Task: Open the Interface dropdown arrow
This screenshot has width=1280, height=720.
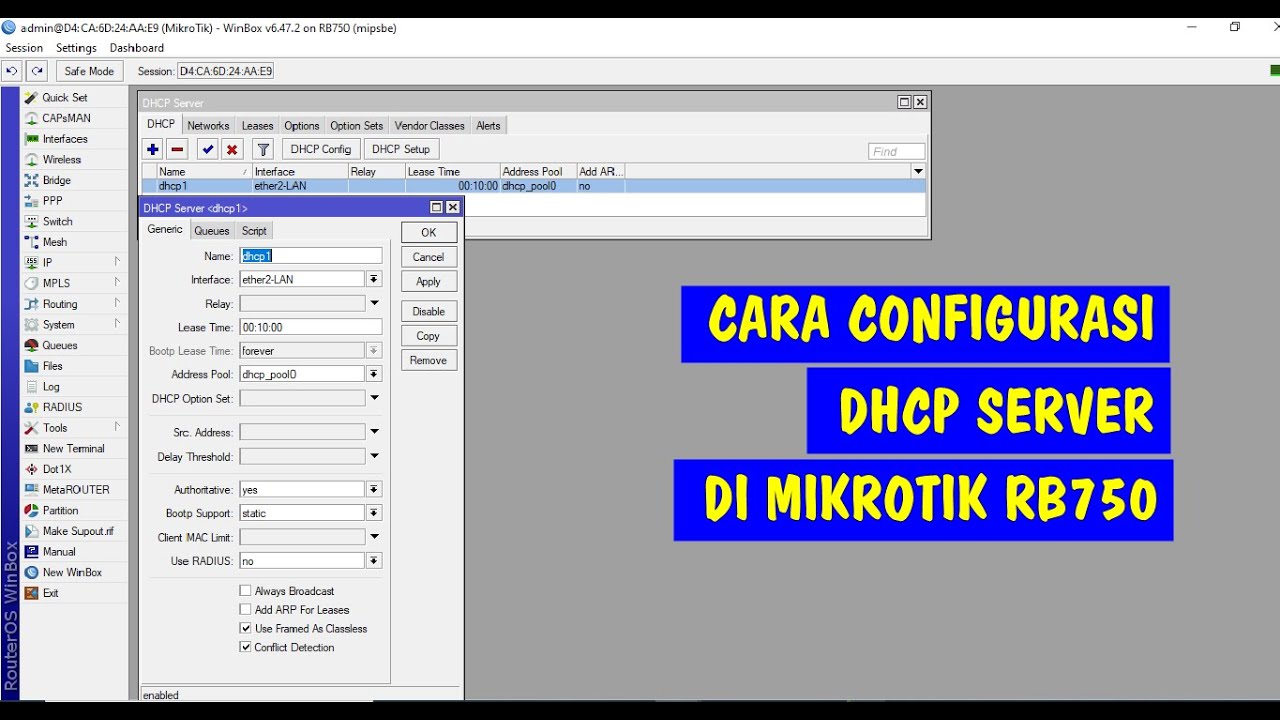Action: (x=374, y=280)
